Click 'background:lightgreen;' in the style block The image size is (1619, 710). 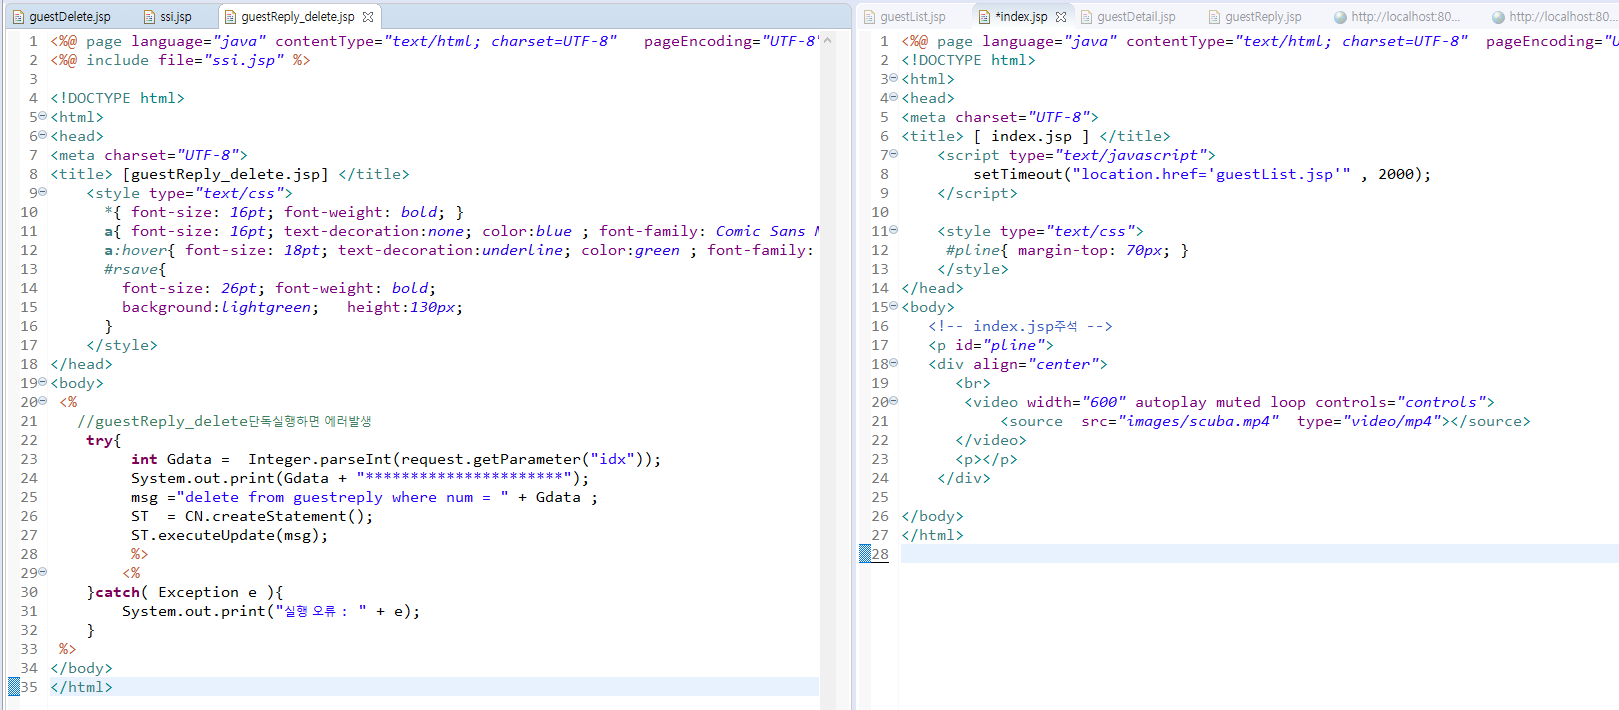(x=220, y=307)
